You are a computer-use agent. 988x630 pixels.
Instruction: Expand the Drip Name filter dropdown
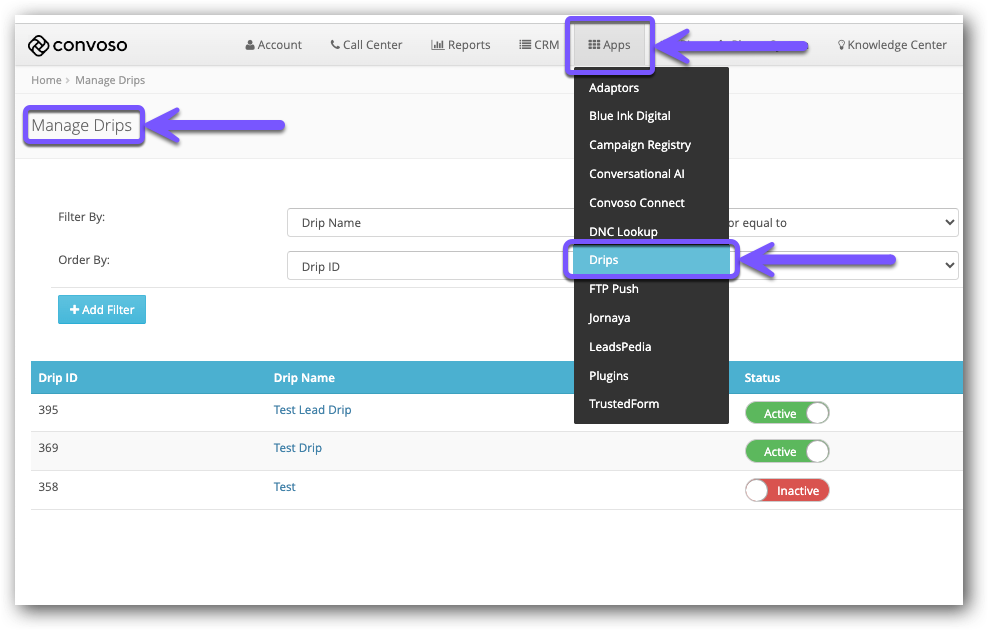[430, 223]
